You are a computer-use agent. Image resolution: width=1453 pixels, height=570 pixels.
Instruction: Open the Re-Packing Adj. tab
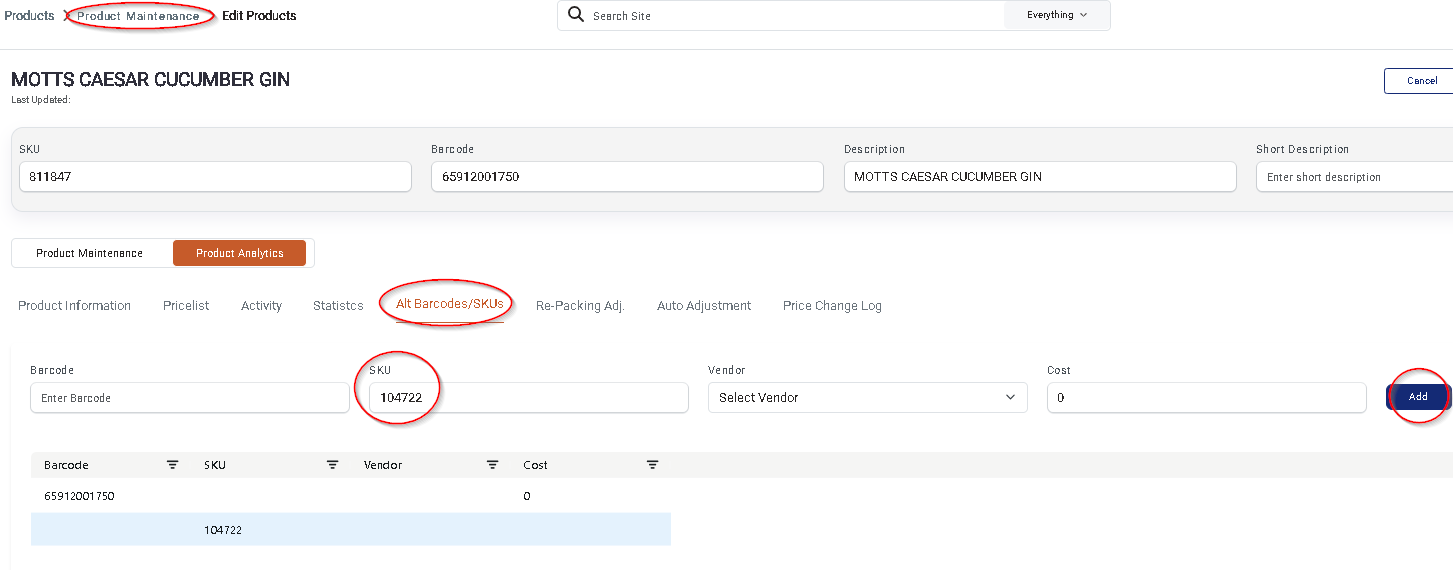point(580,306)
